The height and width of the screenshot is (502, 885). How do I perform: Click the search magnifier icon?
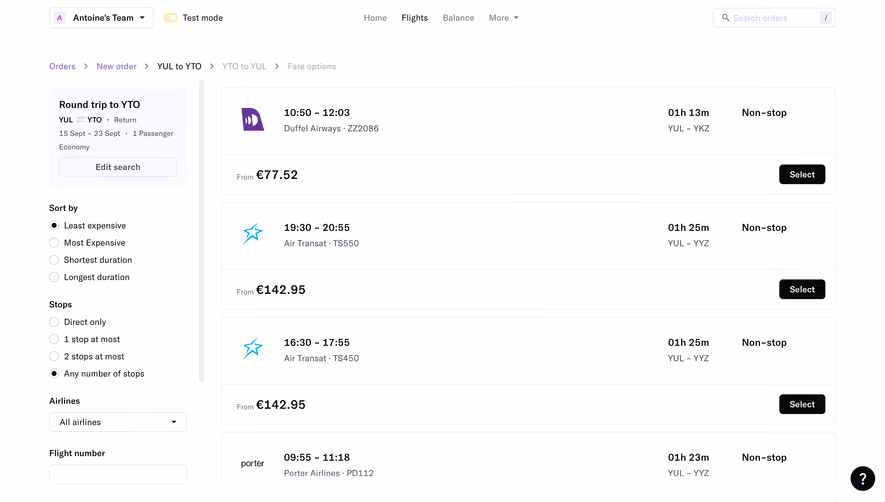pyautogui.click(x=725, y=18)
